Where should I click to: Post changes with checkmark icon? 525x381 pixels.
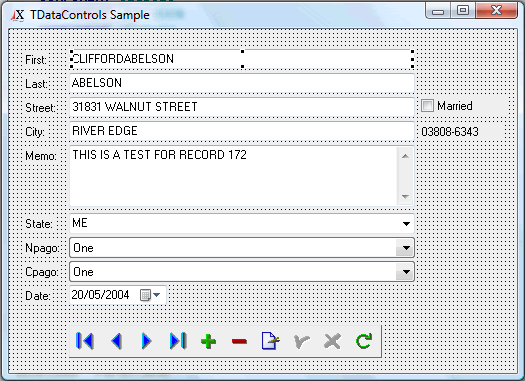click(301, 341)
